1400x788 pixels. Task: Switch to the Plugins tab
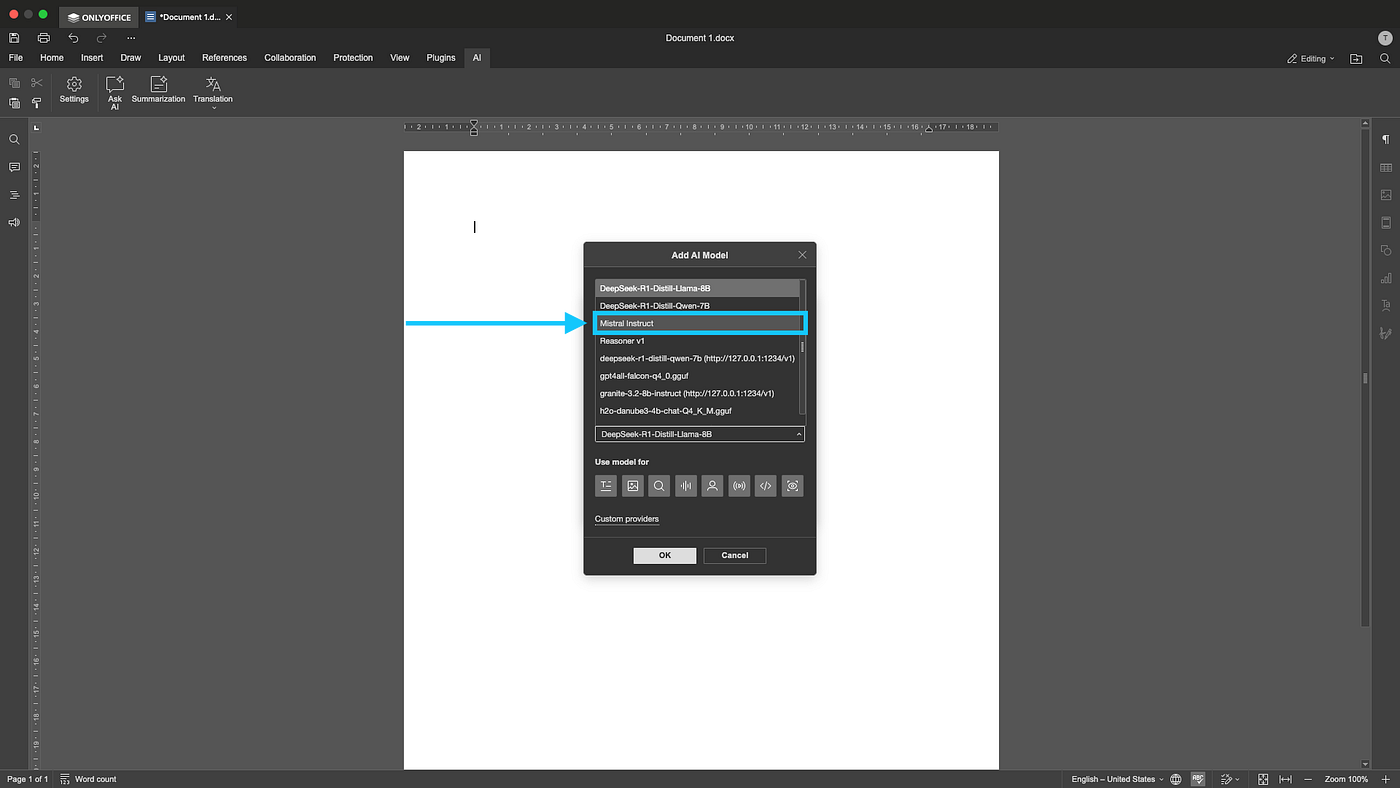[x=441, y=58]
